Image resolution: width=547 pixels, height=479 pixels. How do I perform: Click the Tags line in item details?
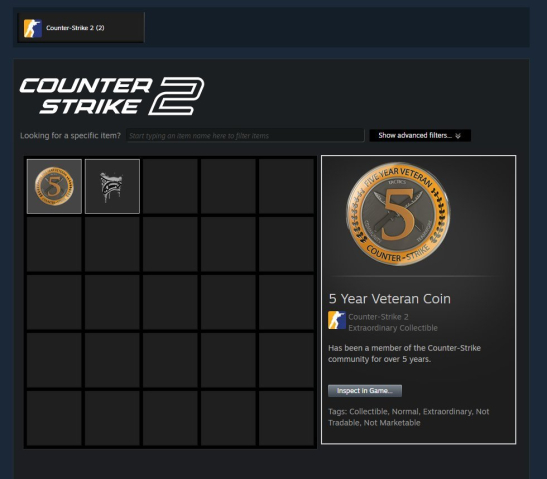tap(409, 417)
